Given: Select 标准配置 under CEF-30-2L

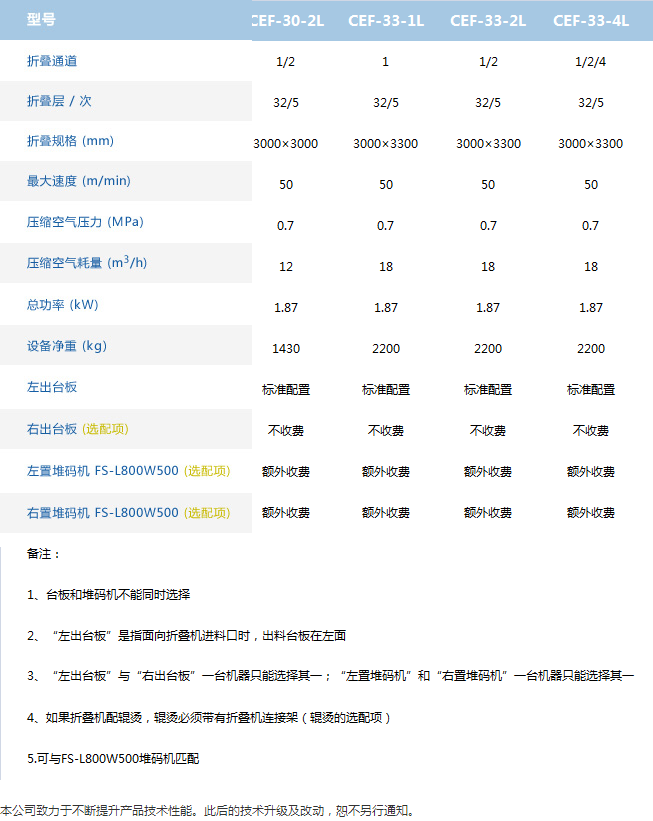Looking at the screenshot, I should click(286, 390).
